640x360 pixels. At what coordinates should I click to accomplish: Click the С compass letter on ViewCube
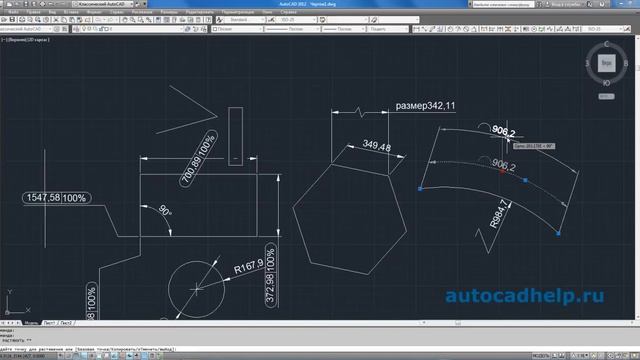pos(607,44)
